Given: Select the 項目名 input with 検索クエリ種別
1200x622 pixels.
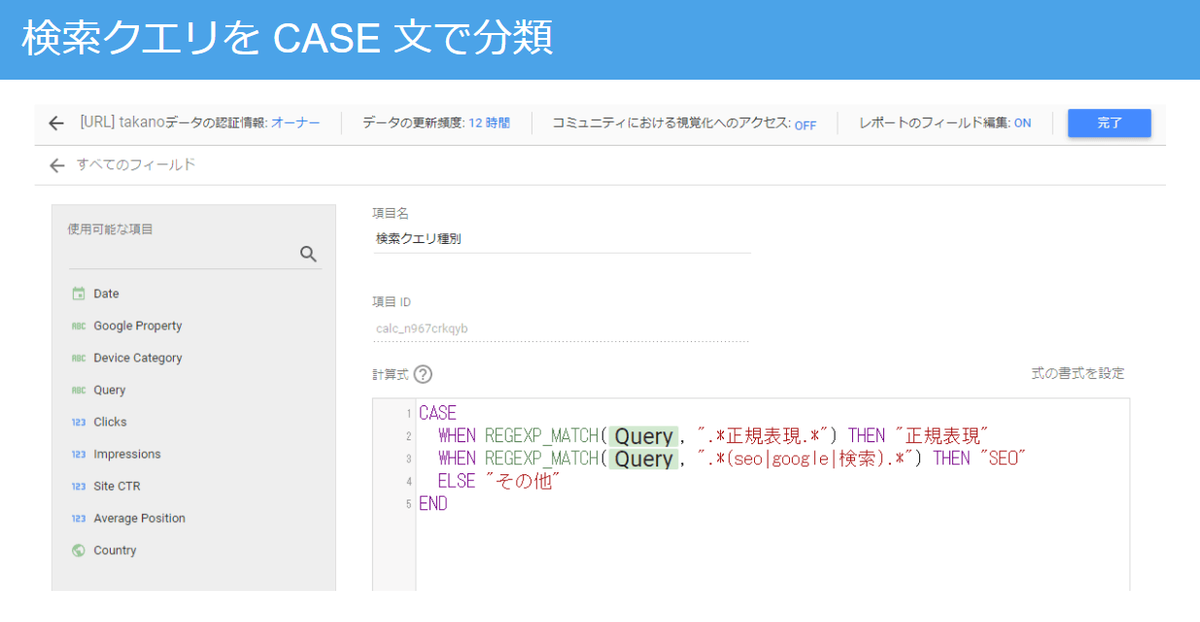Looking at the screenshot, I should [x=561, y=239].
